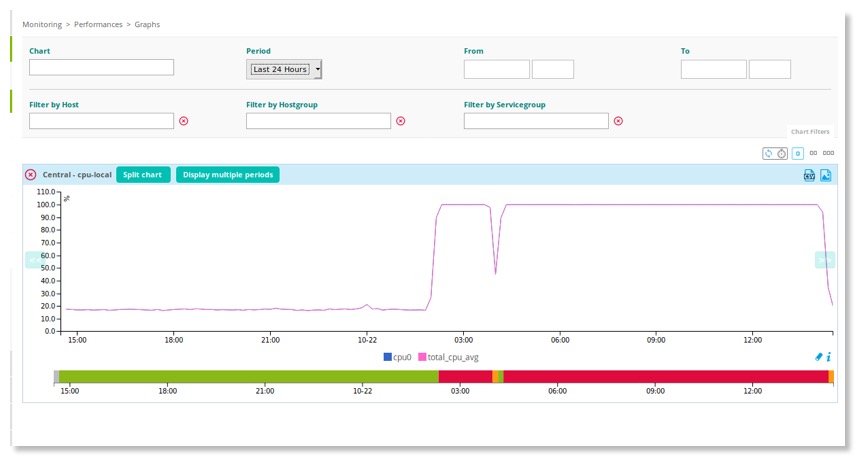Switch to three column chart layout
The width and height of the screenshot is (855, 456).
pos(828,153)
